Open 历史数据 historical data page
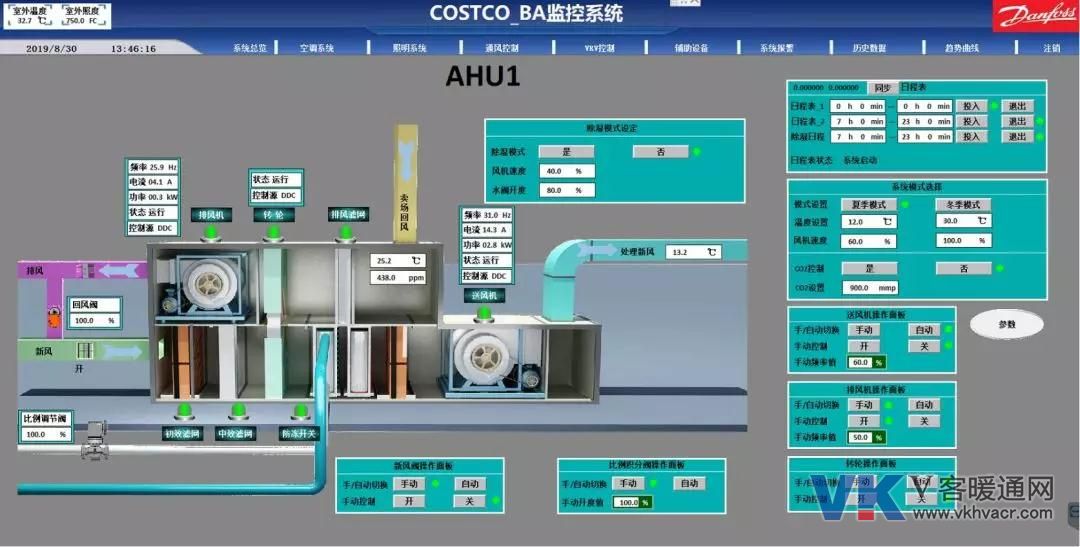 tap(869, 48)
